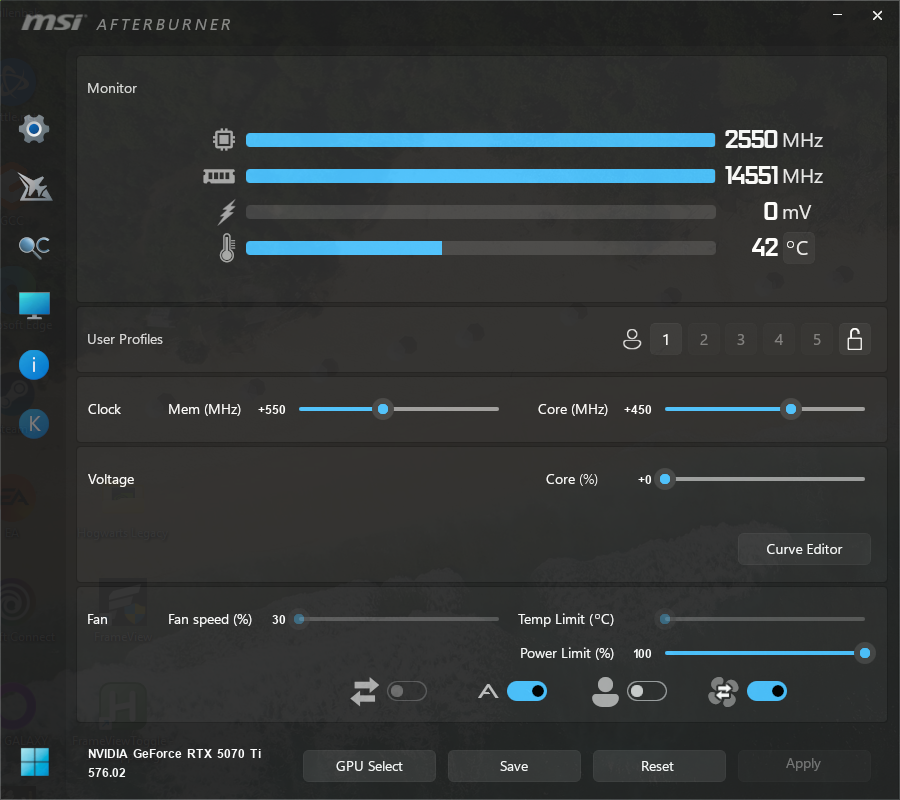
Task: Select user profile slot 2
Action: pyautogui.click(x=704, y=340)
